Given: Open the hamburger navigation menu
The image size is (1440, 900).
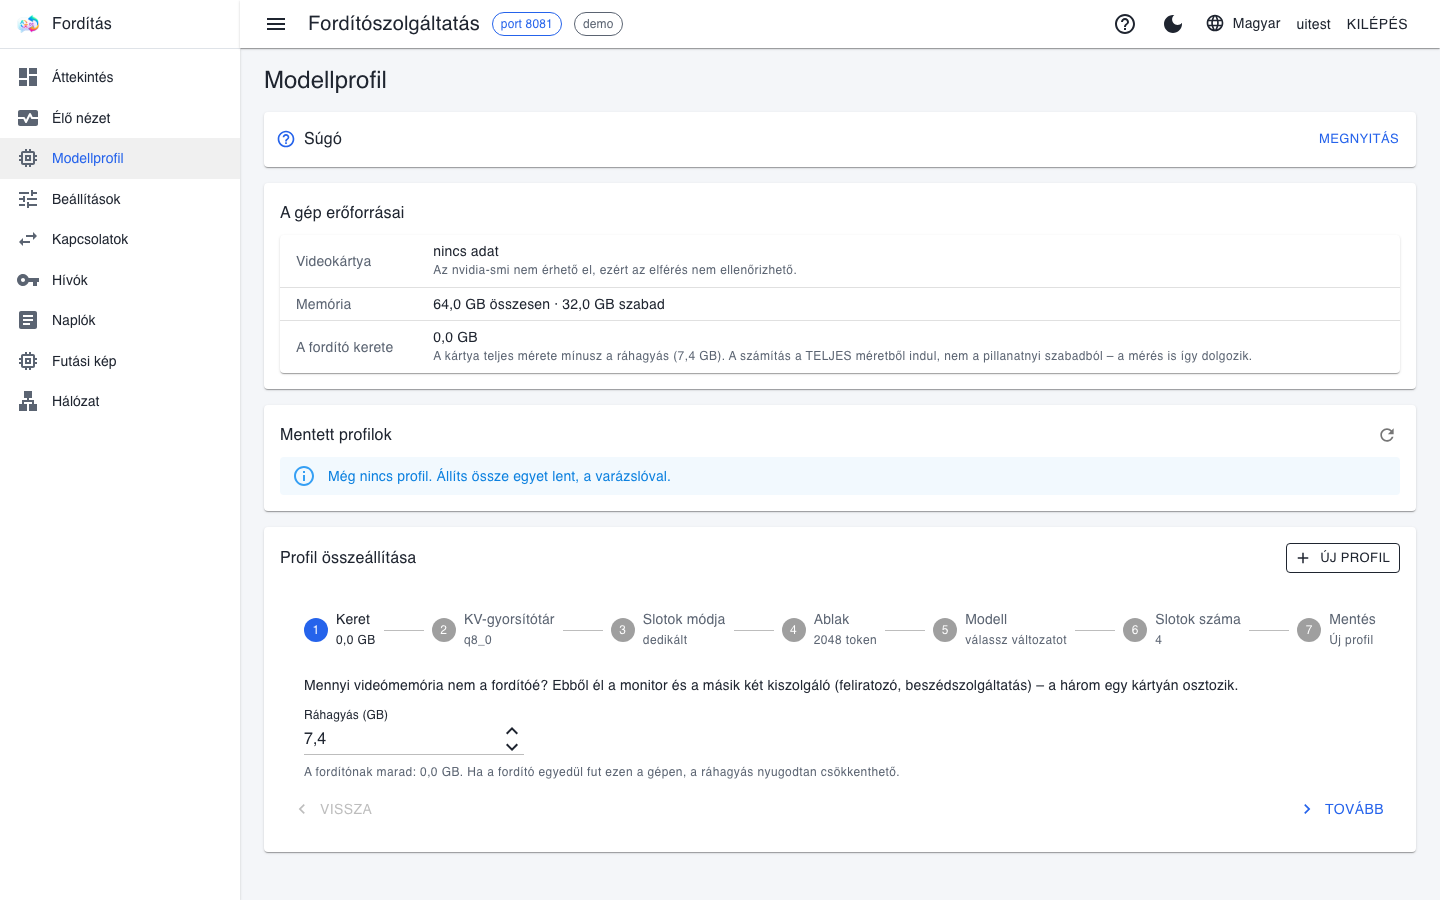Looking at the screenshot, I should tap(276, 24).
